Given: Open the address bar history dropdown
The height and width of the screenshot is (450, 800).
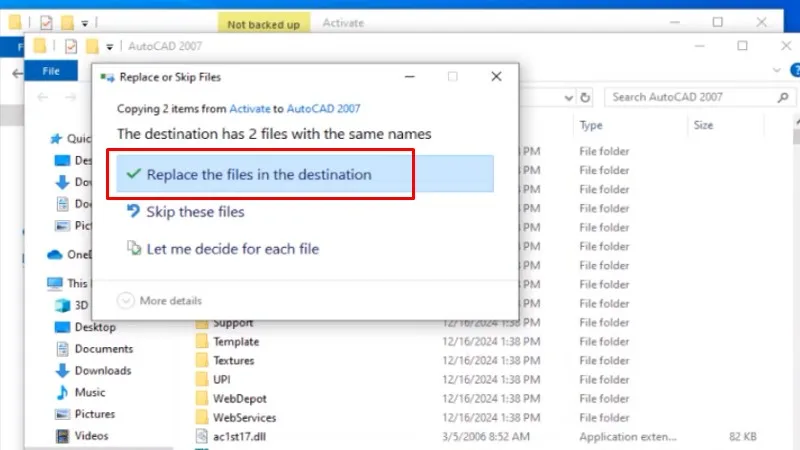Looking at the screenshot, I should click(x=567, y=97).
